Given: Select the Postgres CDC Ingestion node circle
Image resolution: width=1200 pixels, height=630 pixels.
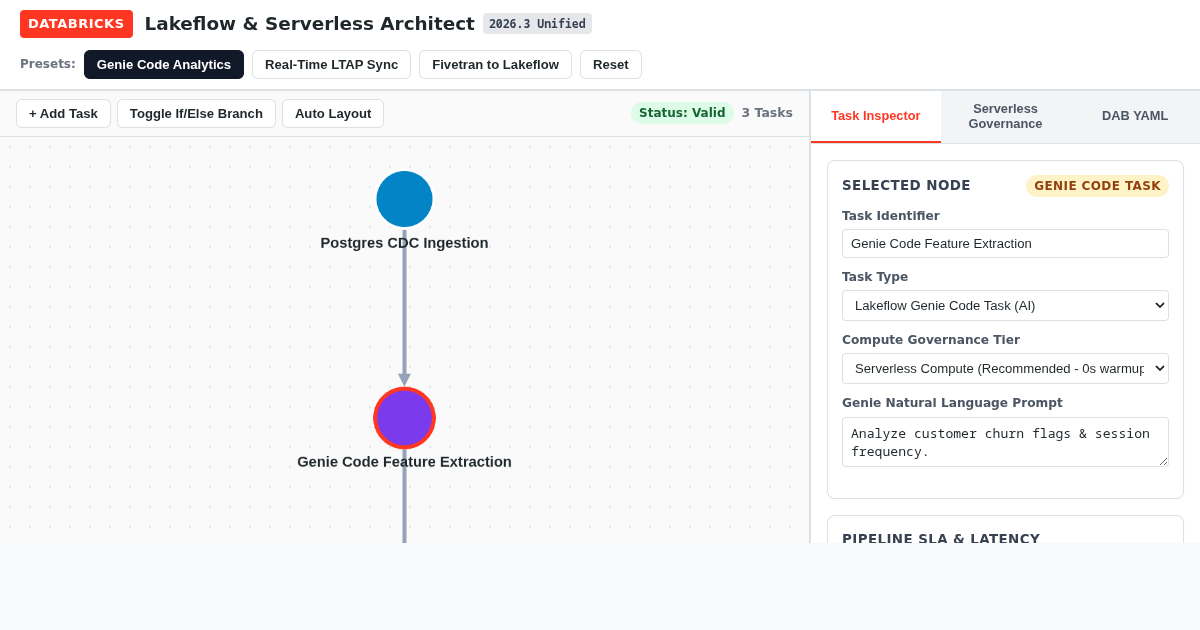Looking at the screenshot, I should click(x=404, y=199).
